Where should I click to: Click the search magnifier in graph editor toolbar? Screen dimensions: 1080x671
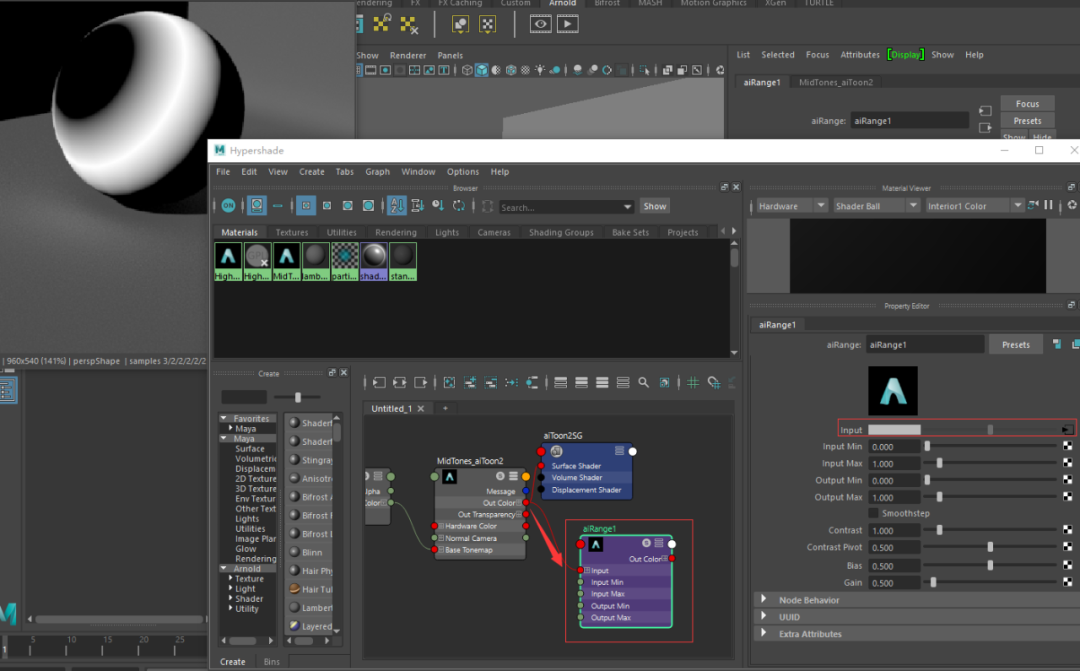tap(643, 382)
